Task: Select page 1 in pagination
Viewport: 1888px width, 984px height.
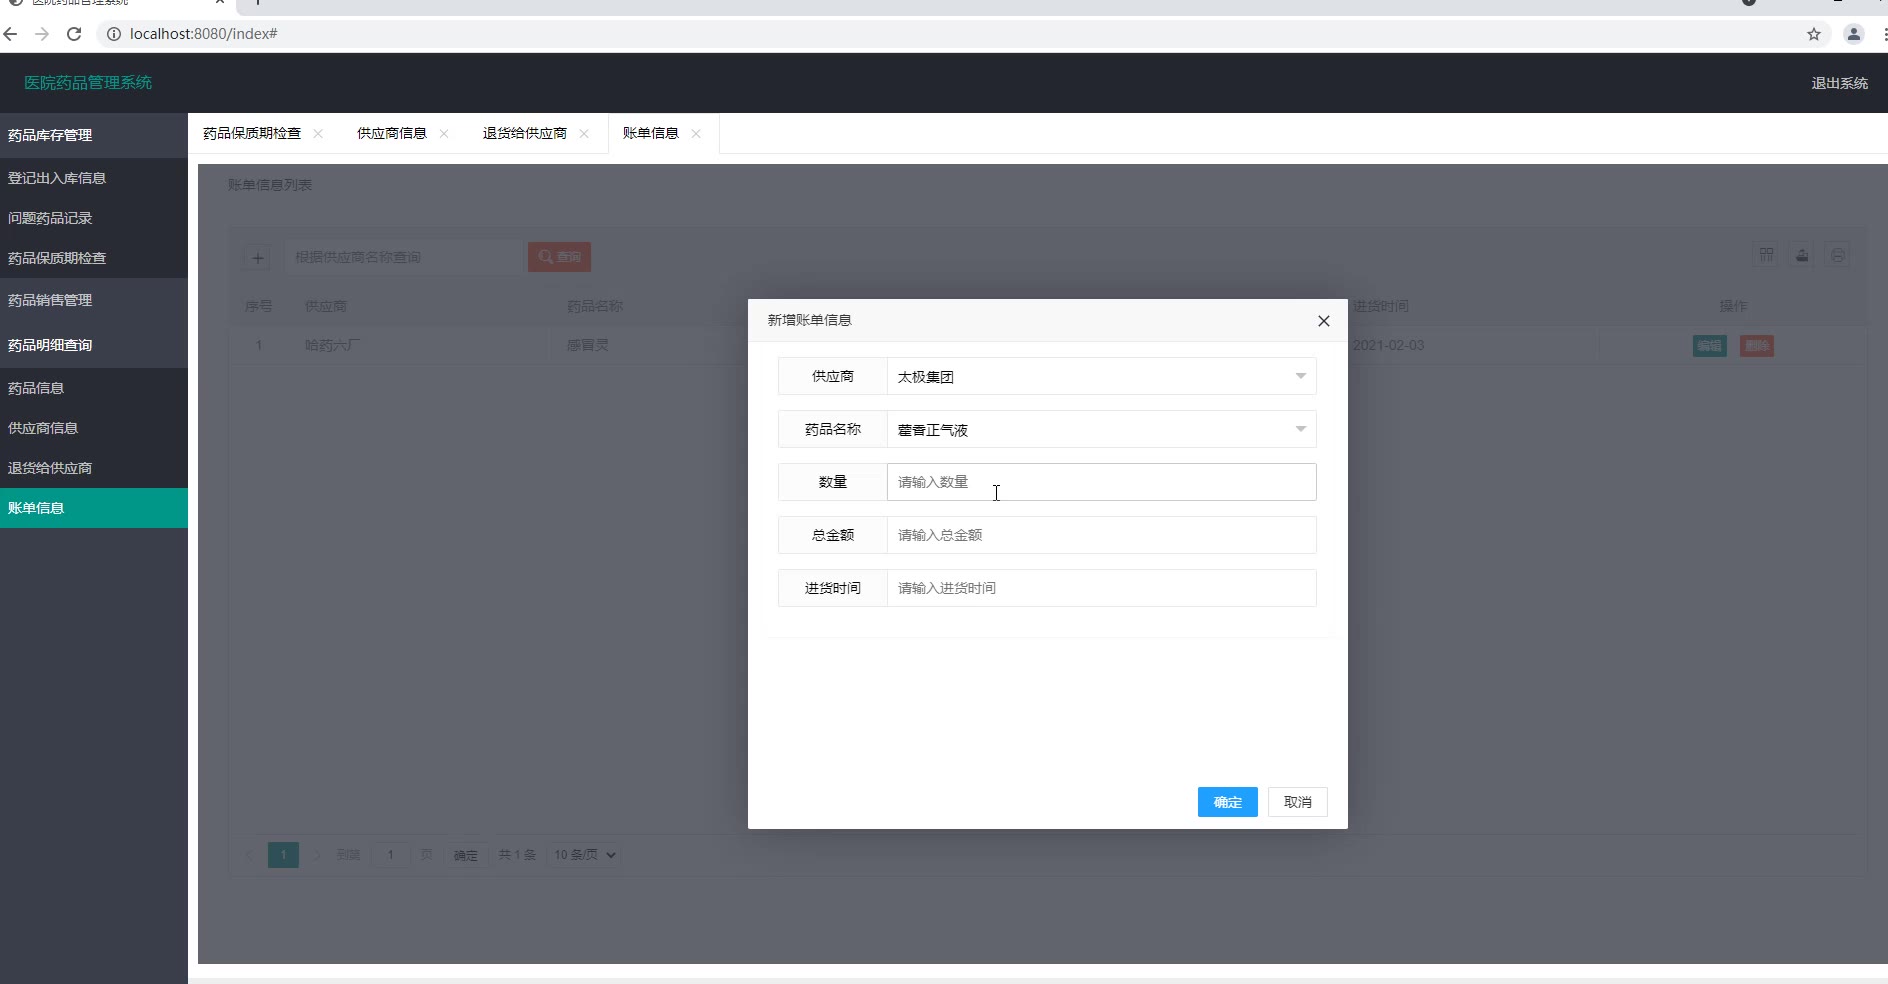Action: point(283,855)
